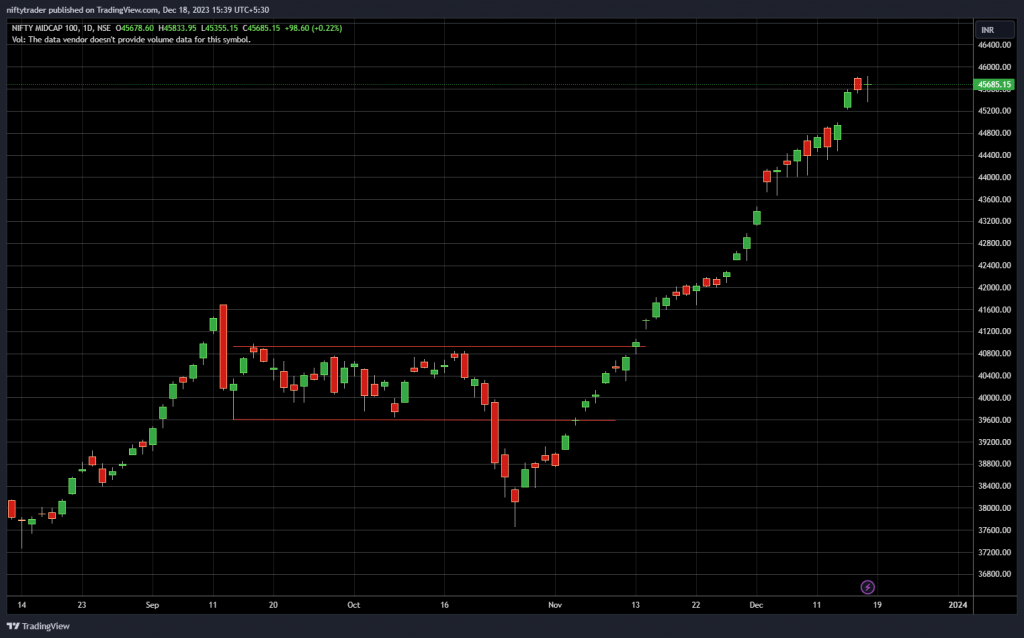Select the current price label 45685.15

tap(993, 84)
